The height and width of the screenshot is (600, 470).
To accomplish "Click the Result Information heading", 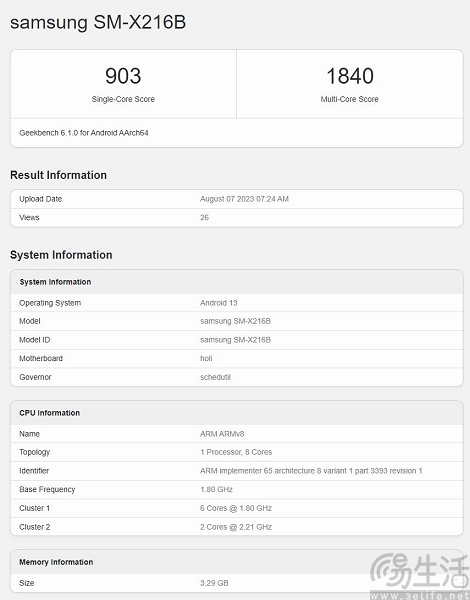I will click(59, 175).
